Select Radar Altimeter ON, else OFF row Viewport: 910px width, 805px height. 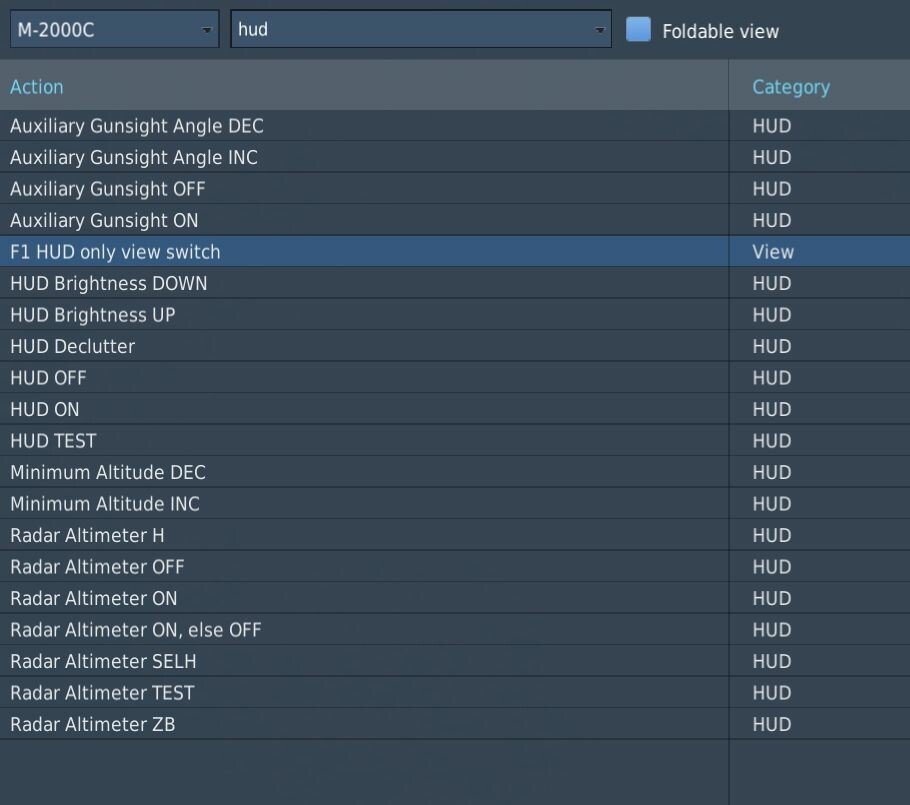point(455,630)
